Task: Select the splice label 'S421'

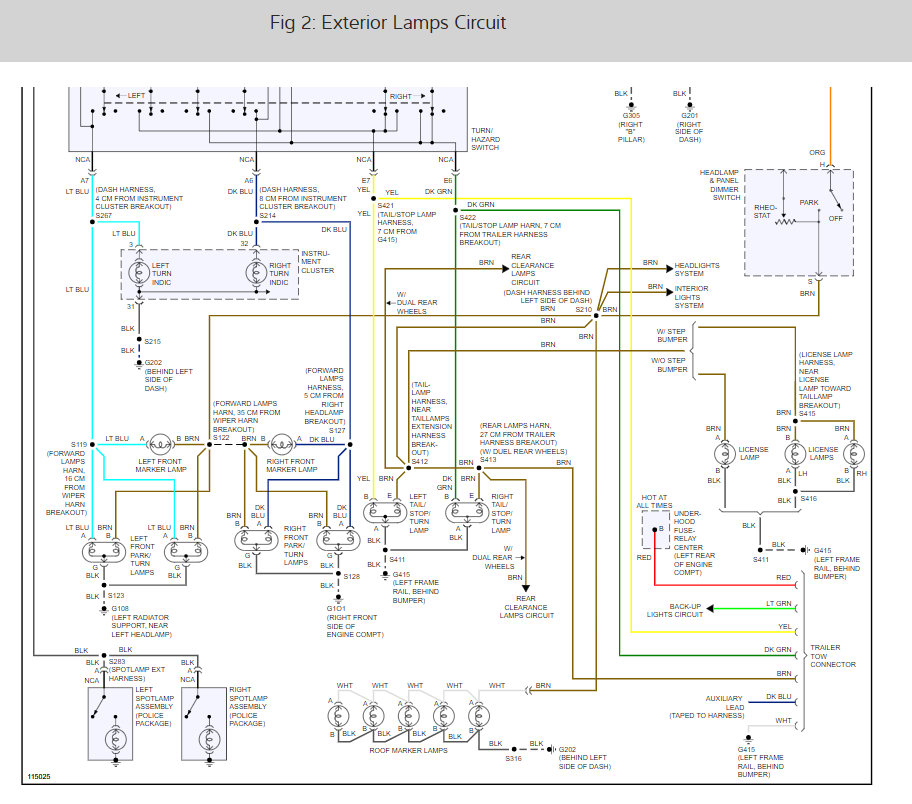Action: tap(386, 205)
